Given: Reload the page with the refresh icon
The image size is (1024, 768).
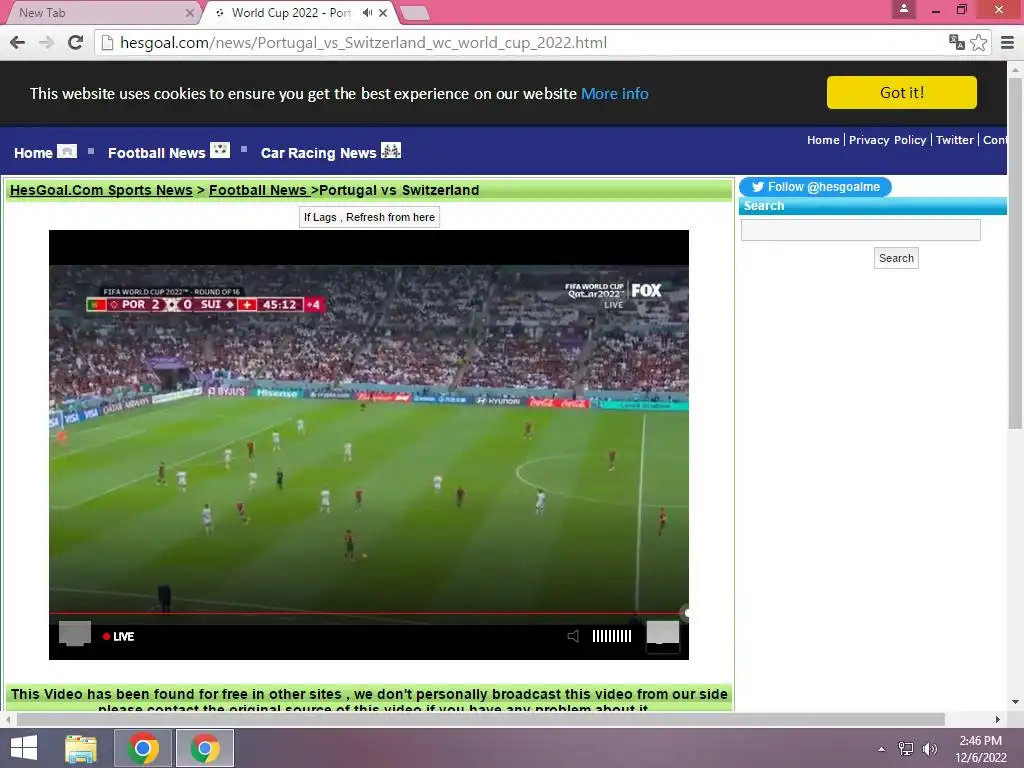Looking at the screenshot, I should 76,42.
